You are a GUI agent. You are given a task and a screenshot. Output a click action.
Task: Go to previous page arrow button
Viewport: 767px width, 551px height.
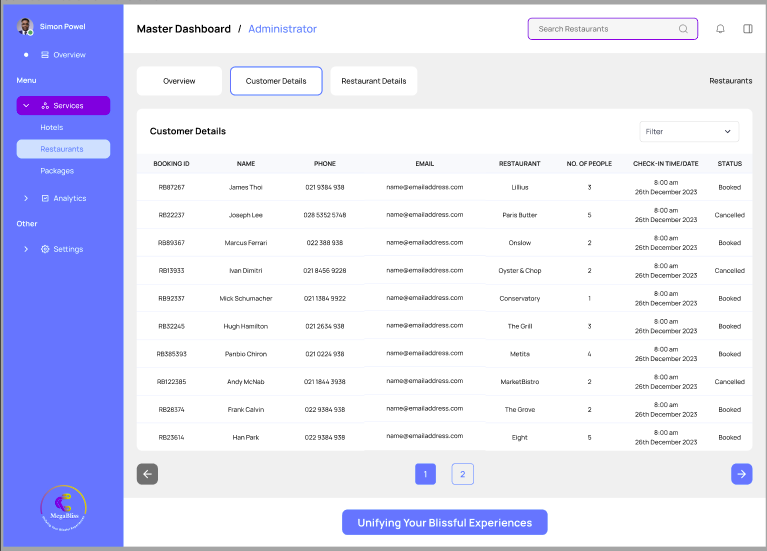[147, 474]
